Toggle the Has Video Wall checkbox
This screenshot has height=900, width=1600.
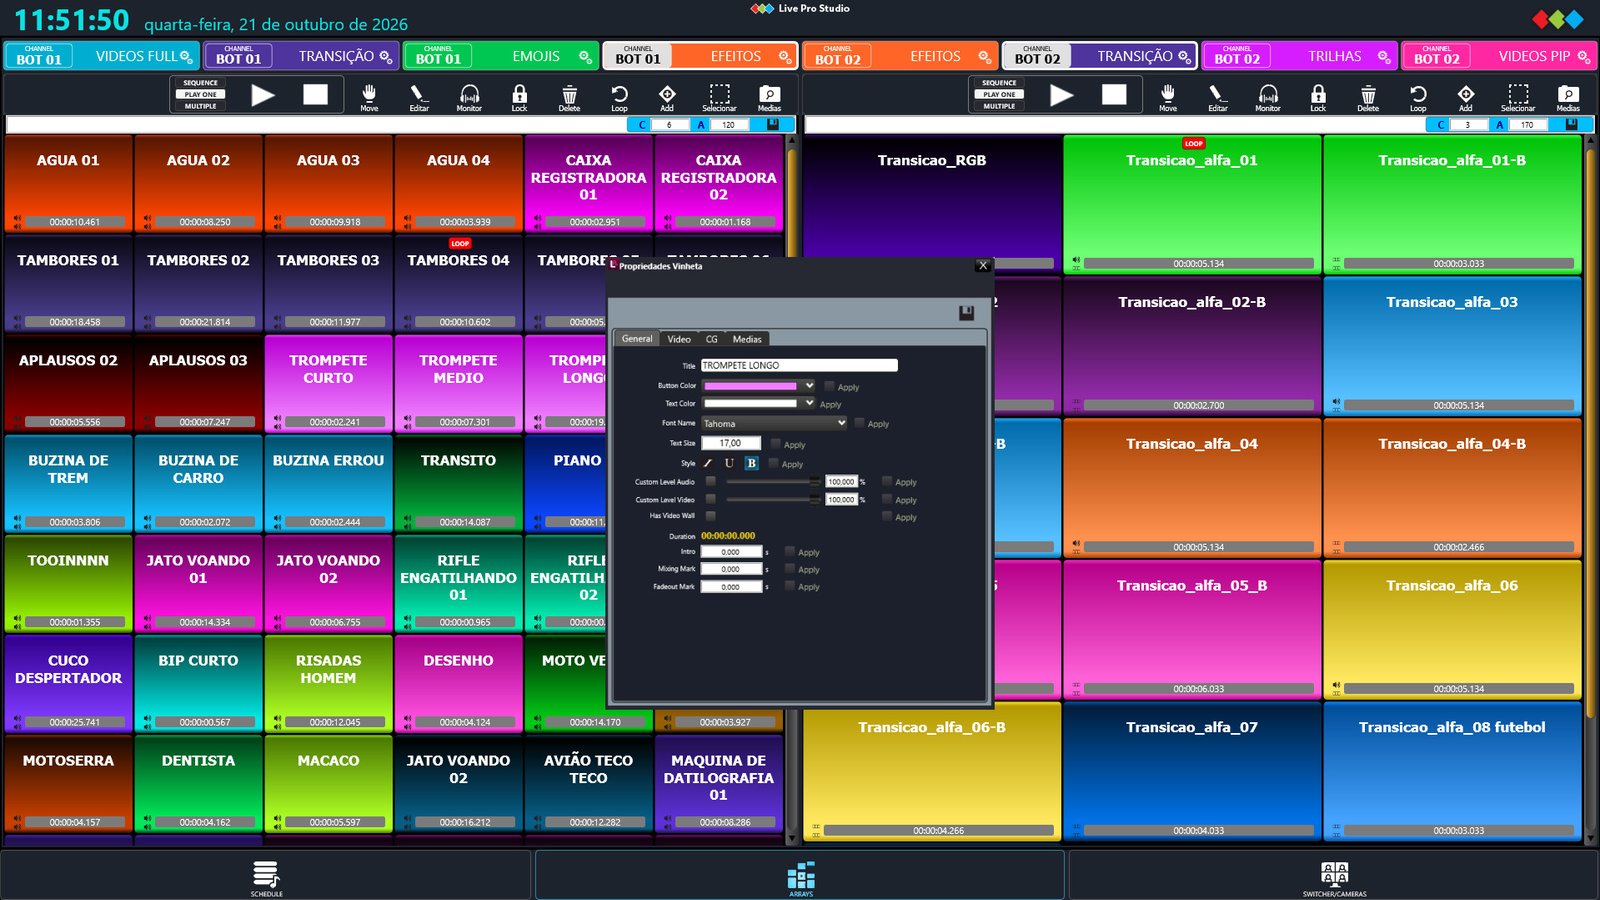(711, 516)
